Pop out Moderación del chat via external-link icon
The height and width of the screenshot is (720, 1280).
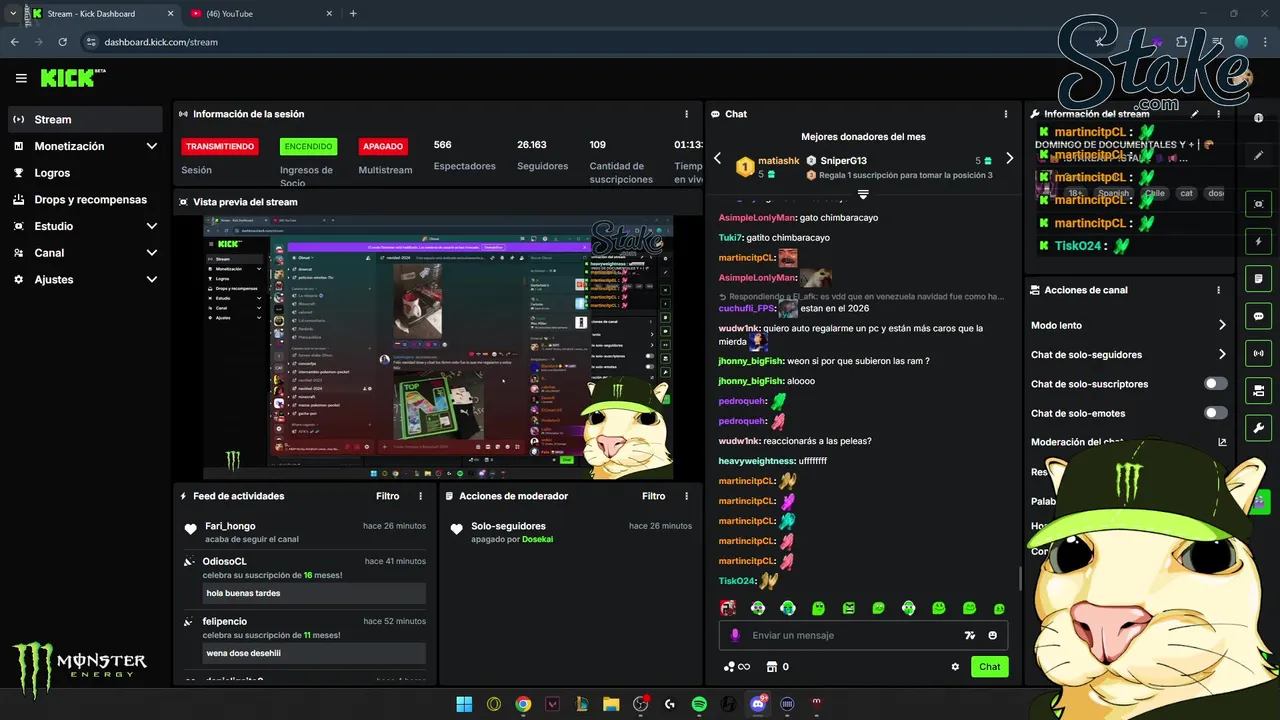click(x=1222, y=442)
